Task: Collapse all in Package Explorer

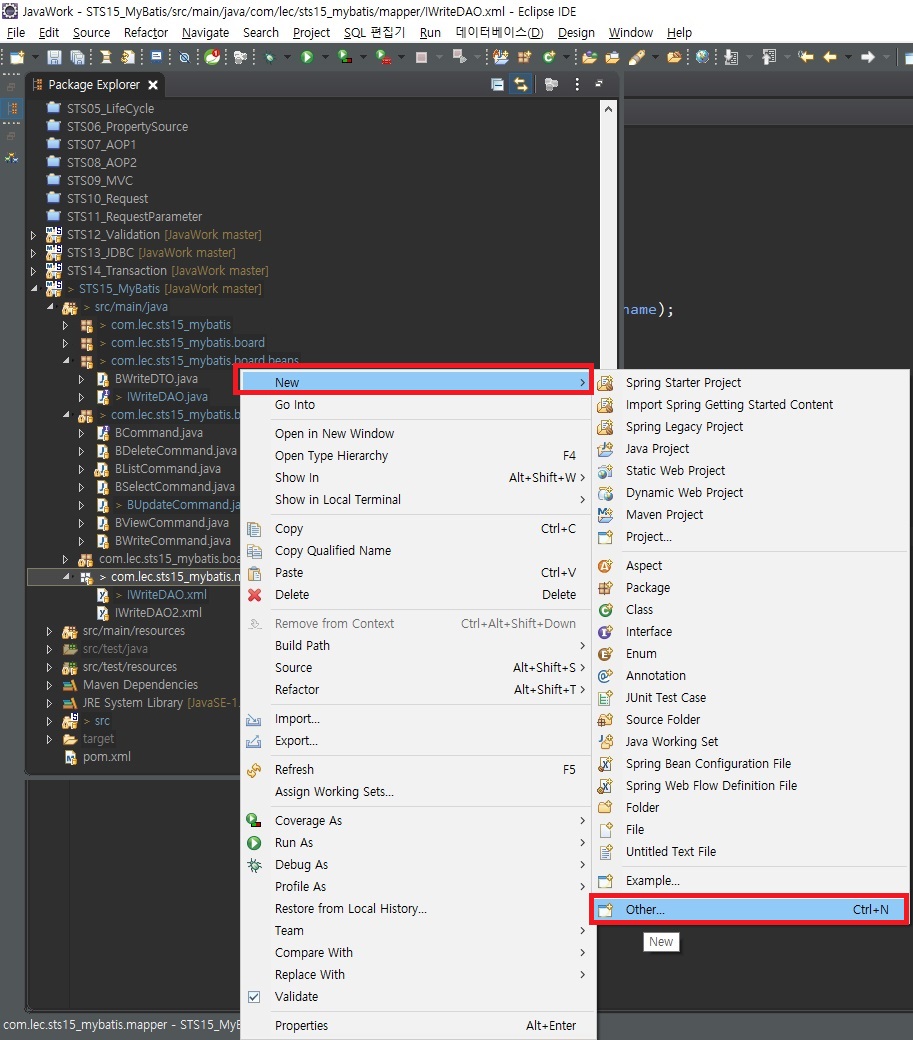Action: [x=497, y=84]
